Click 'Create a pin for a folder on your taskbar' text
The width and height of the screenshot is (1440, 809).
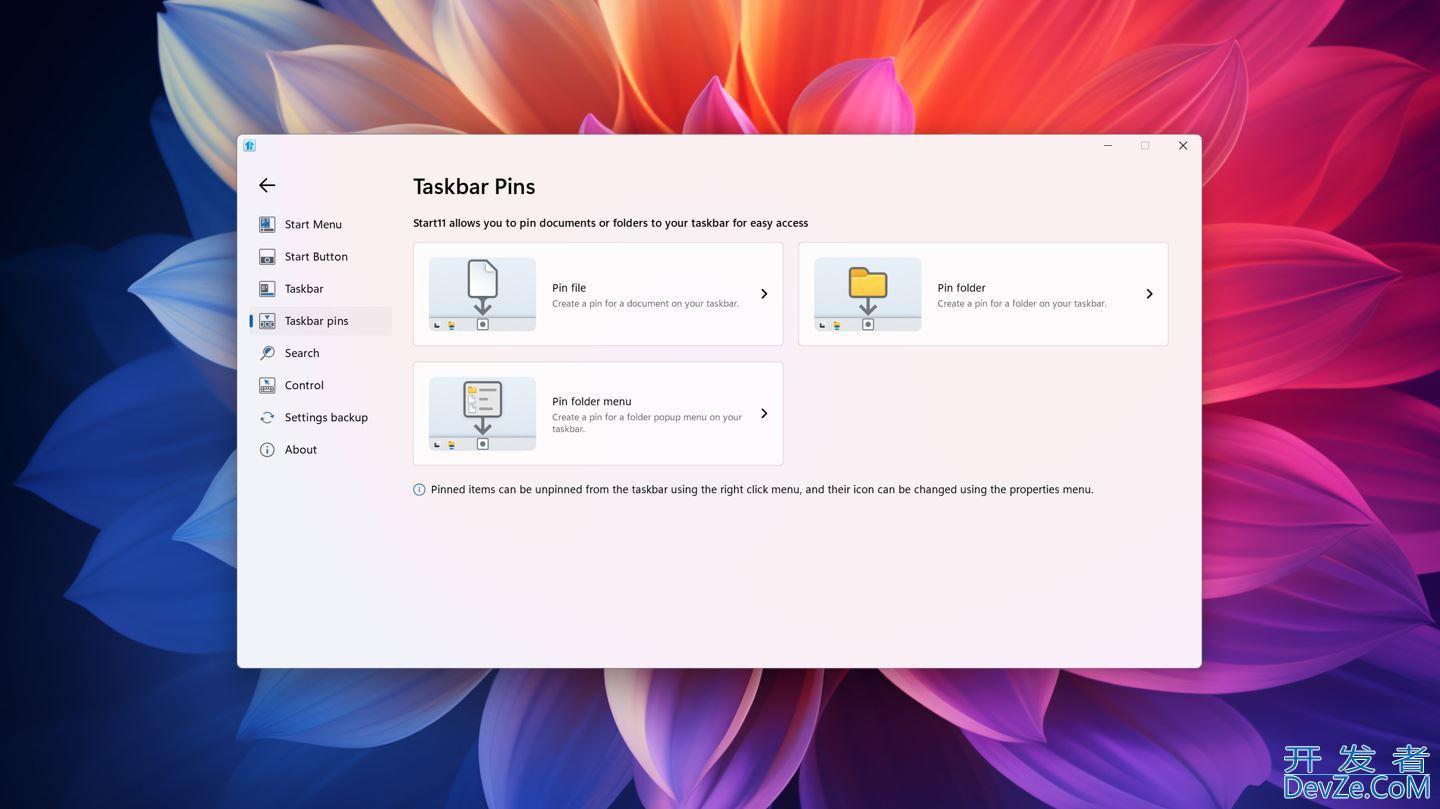(1022, 304)
